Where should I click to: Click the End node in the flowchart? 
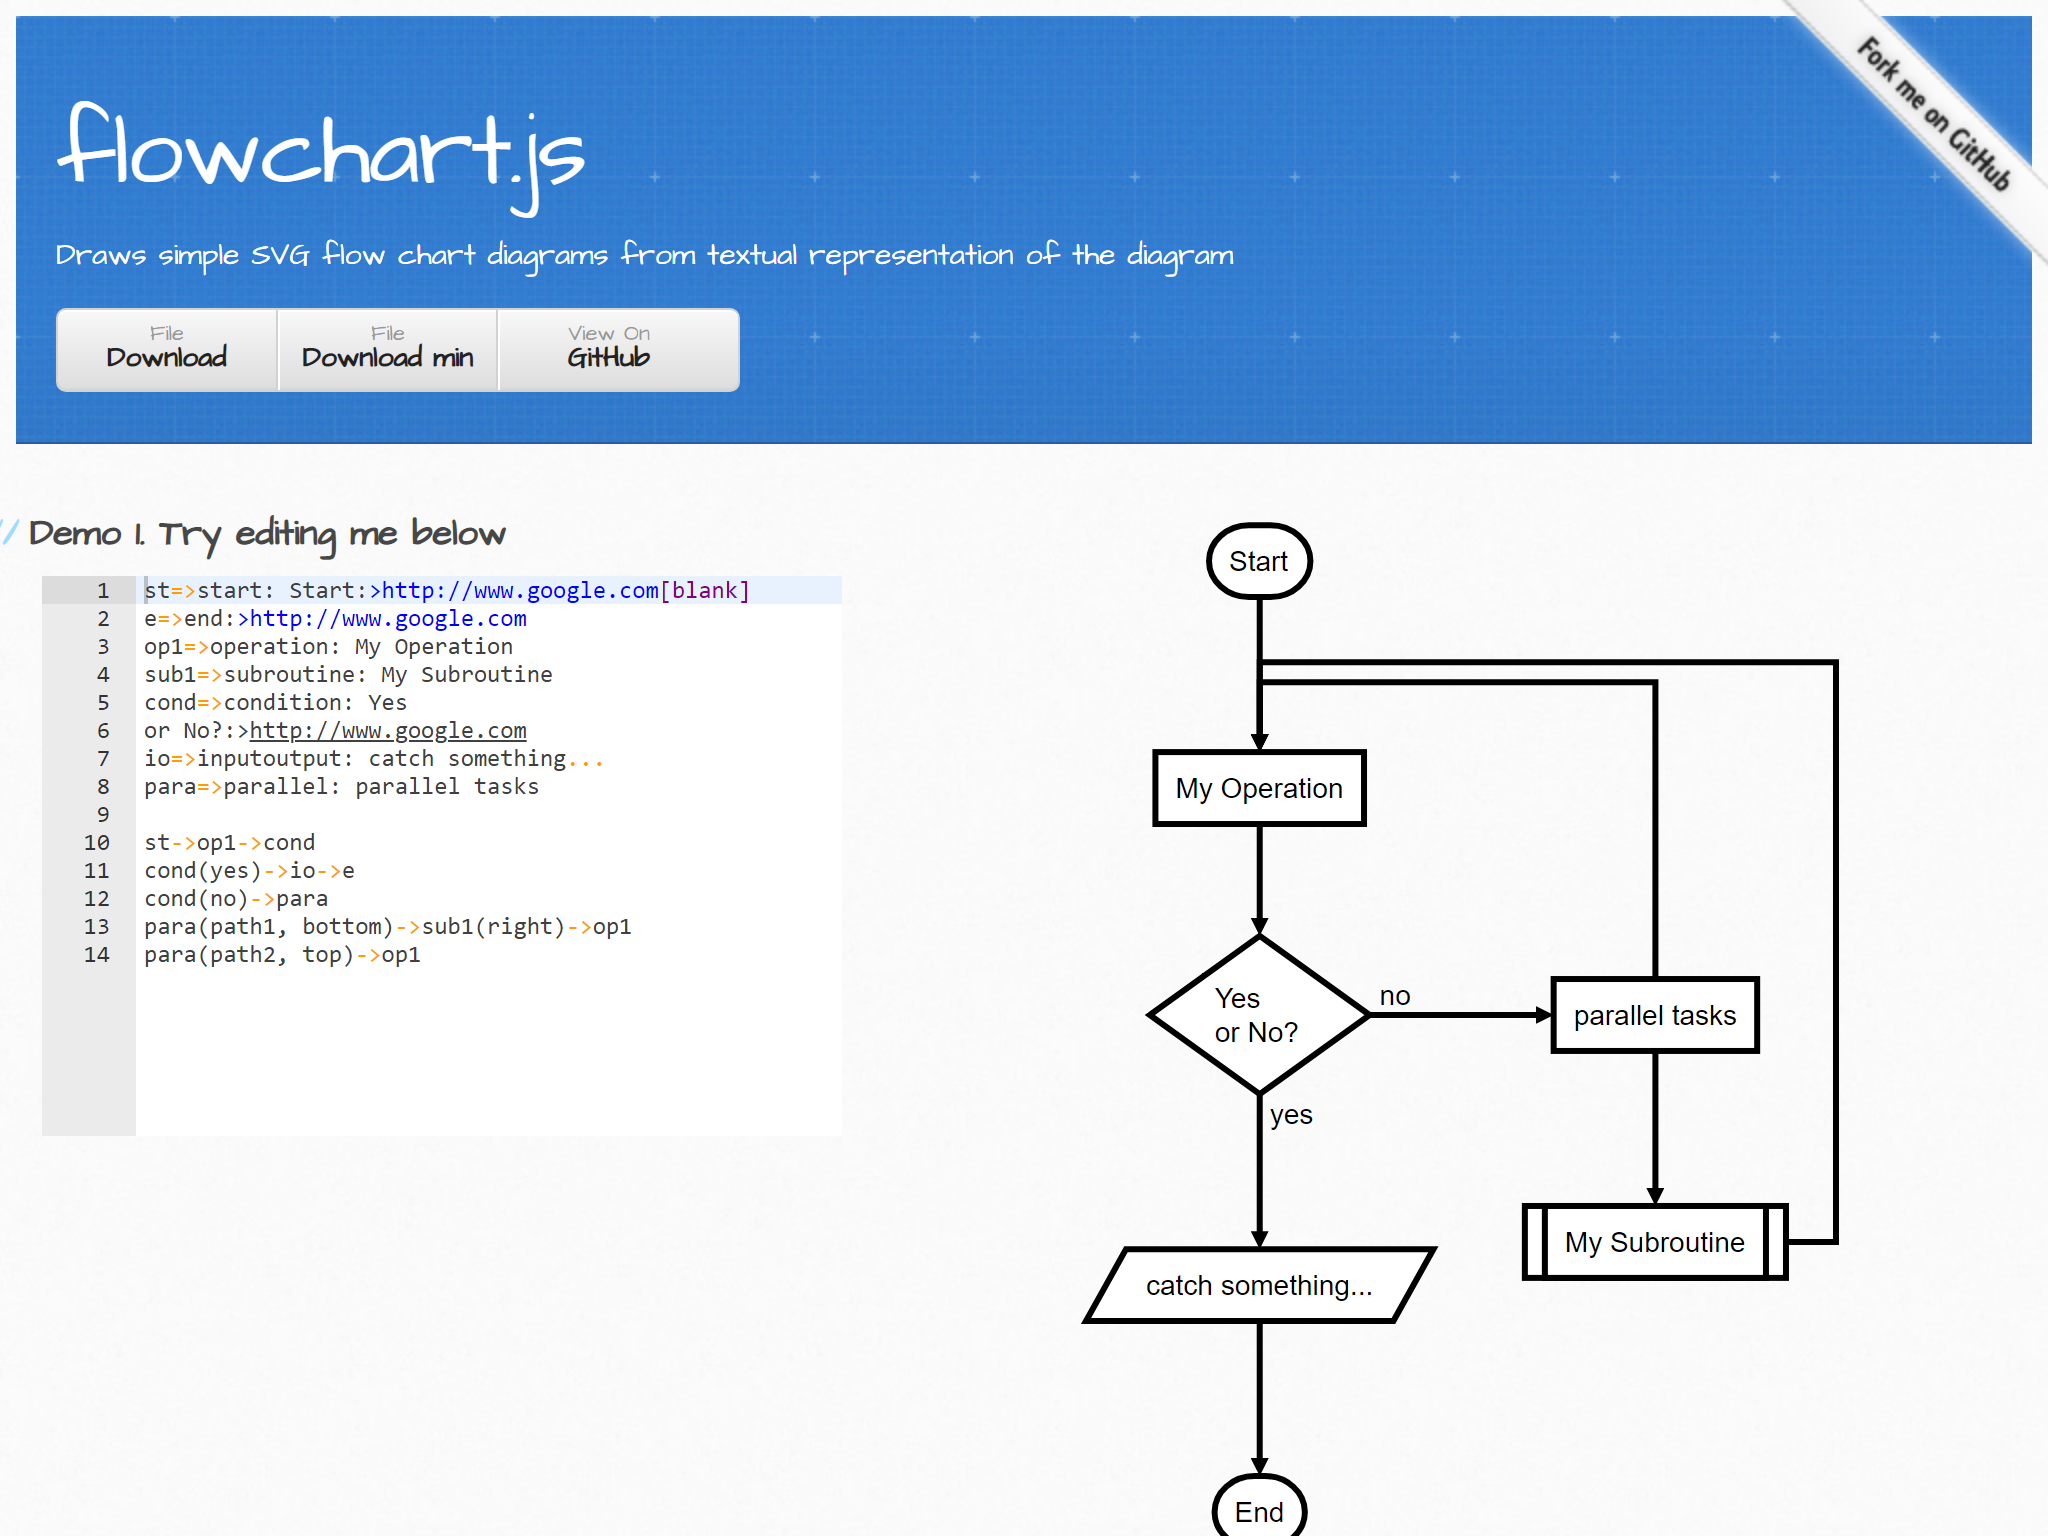1259,1510
